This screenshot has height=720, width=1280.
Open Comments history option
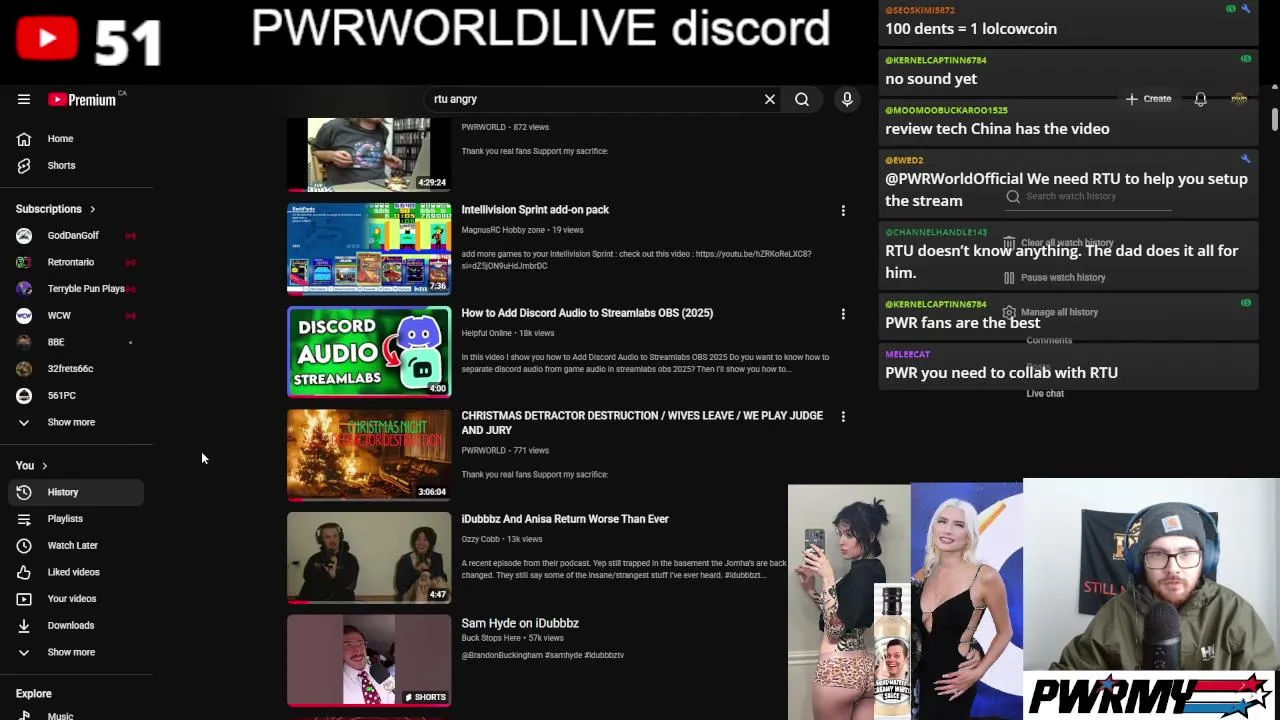point(1049,340)
